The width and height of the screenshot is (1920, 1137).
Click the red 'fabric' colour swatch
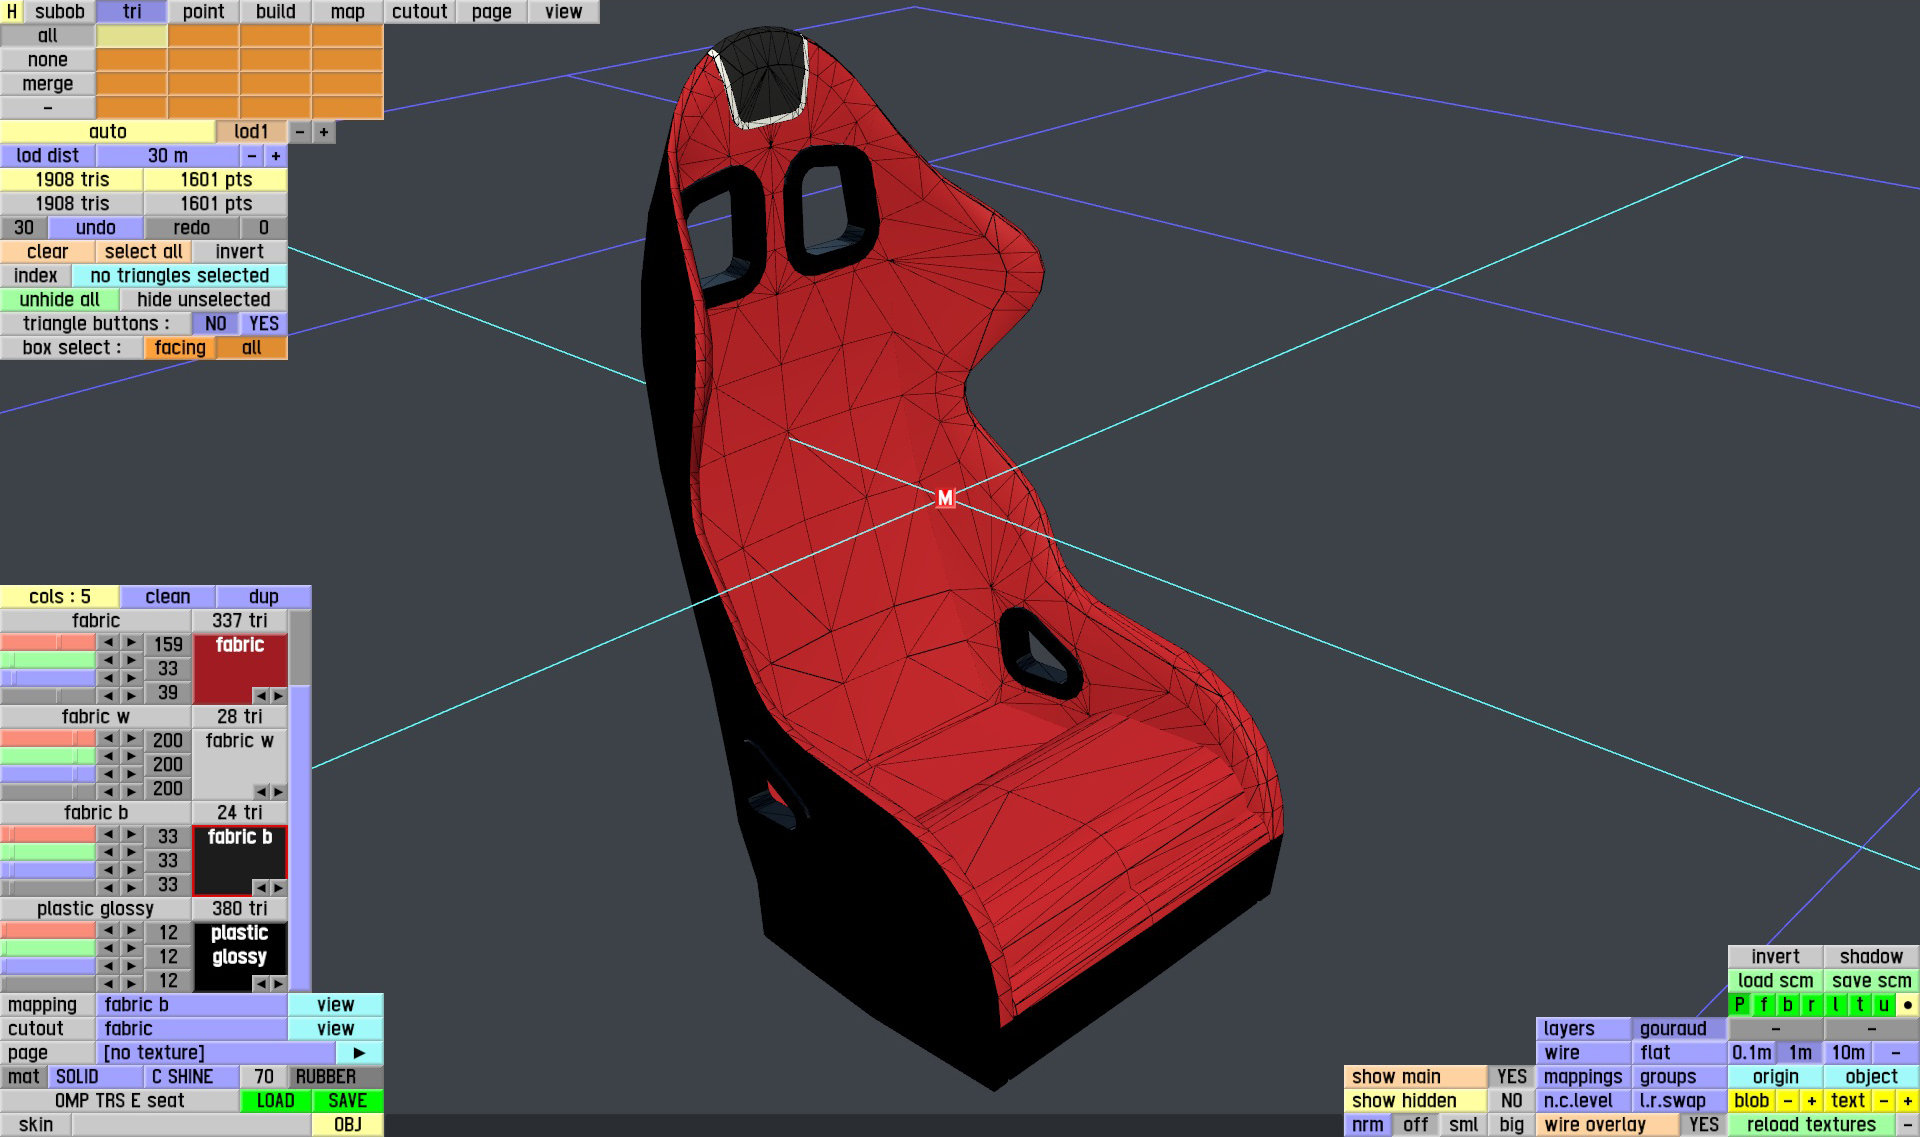click(x=240, y=668)
